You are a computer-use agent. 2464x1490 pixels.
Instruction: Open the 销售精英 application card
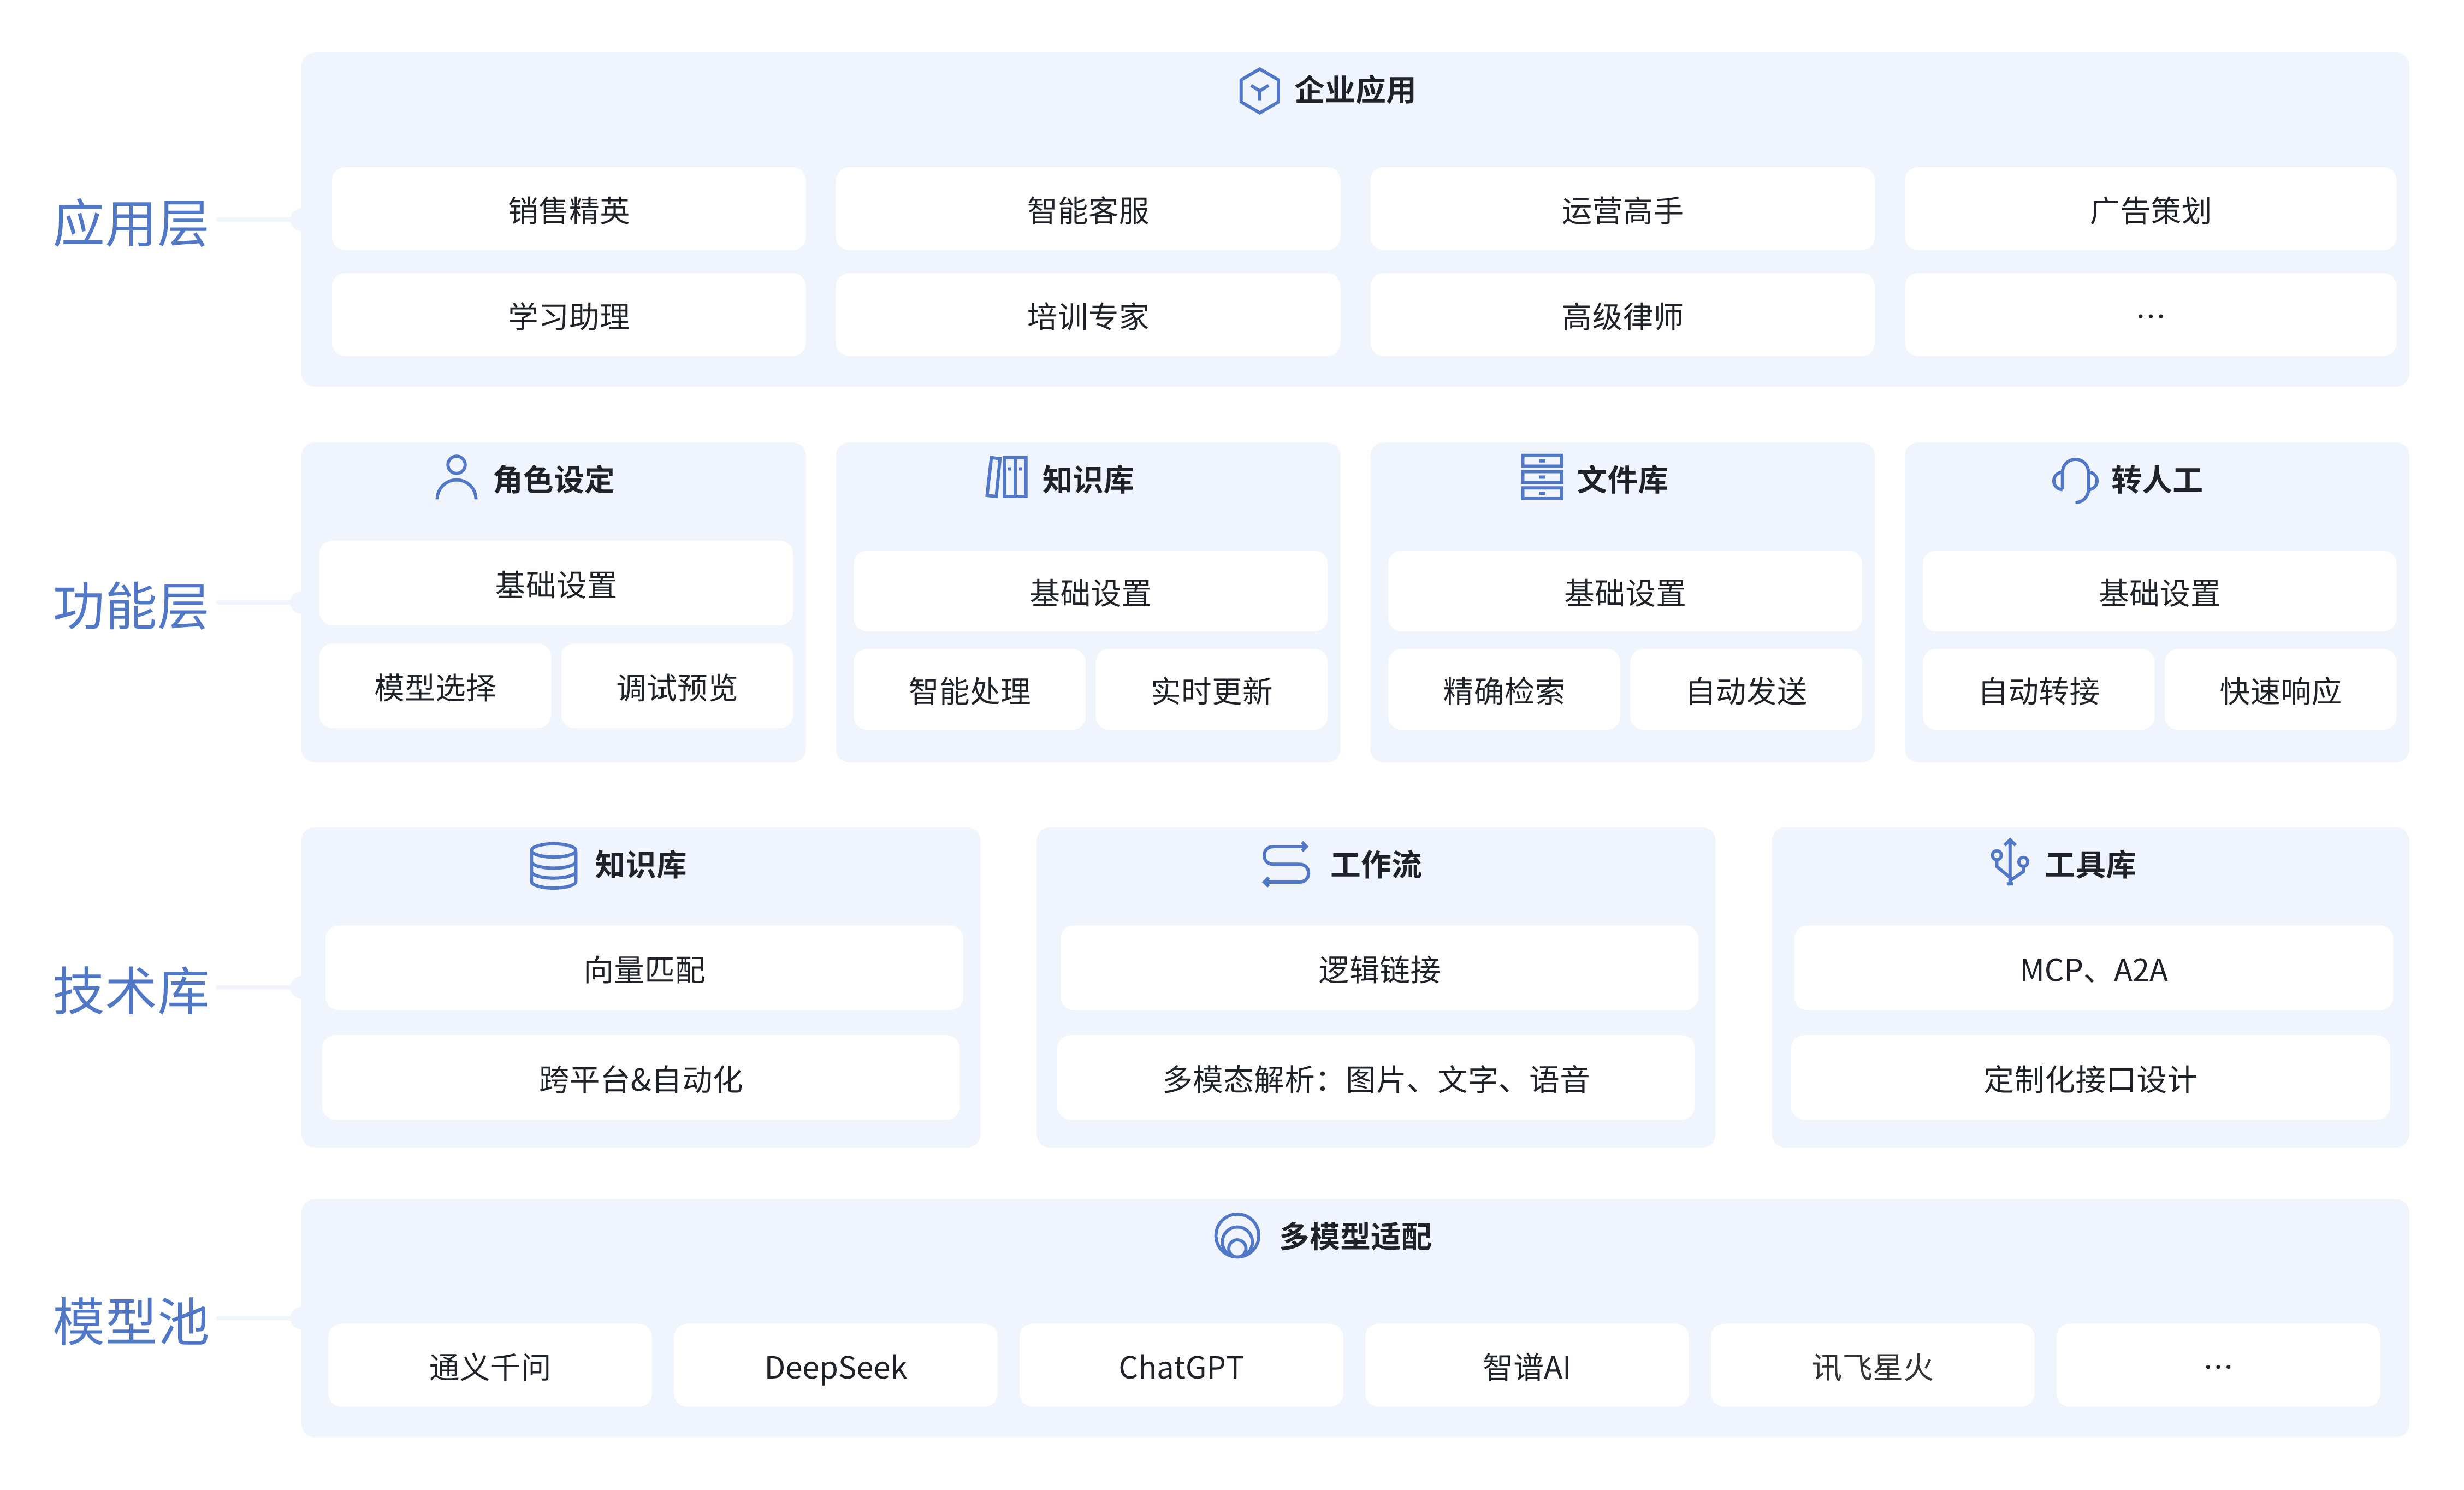567,209
